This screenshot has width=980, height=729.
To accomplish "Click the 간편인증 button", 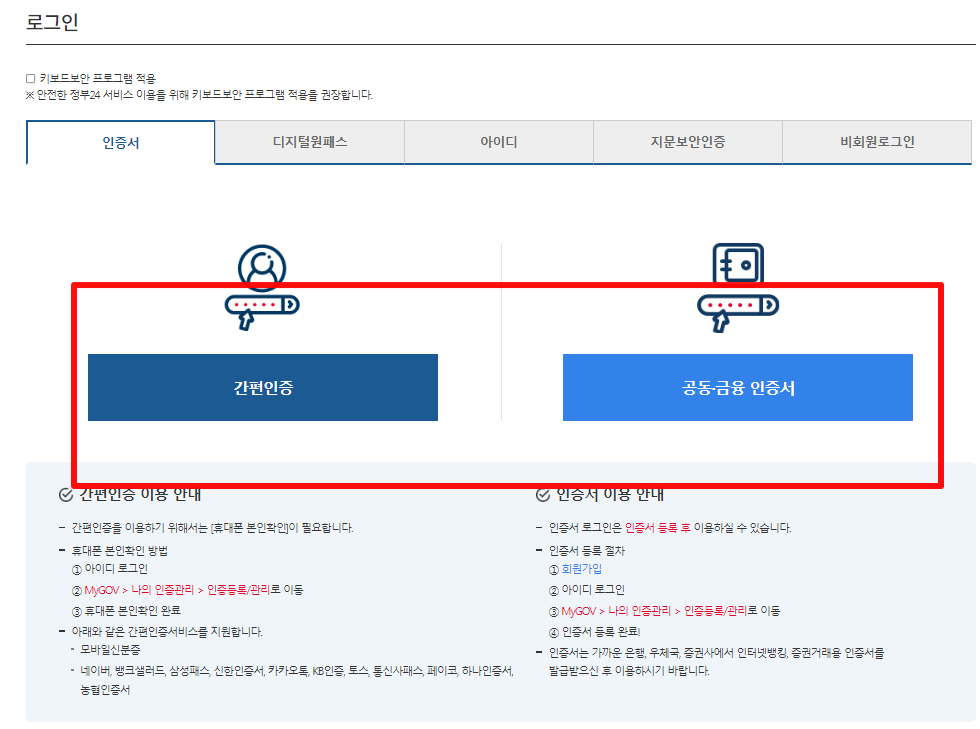I will click(262, 388).
